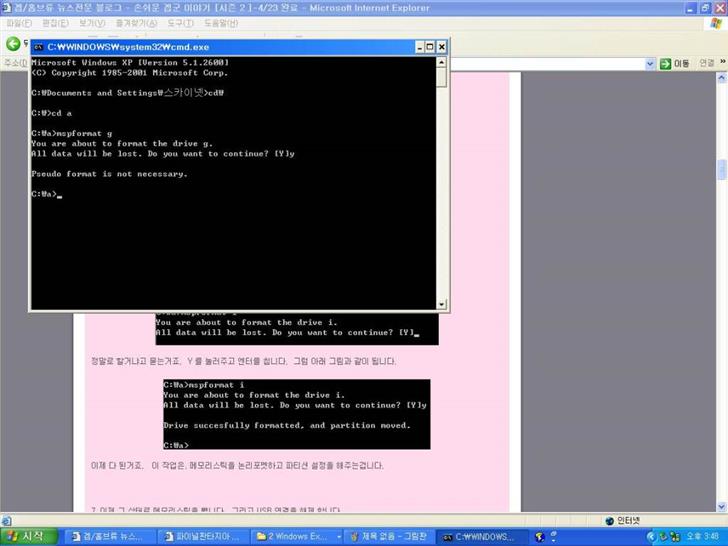Click the cmd window scroll up arrow

[442, 62]
